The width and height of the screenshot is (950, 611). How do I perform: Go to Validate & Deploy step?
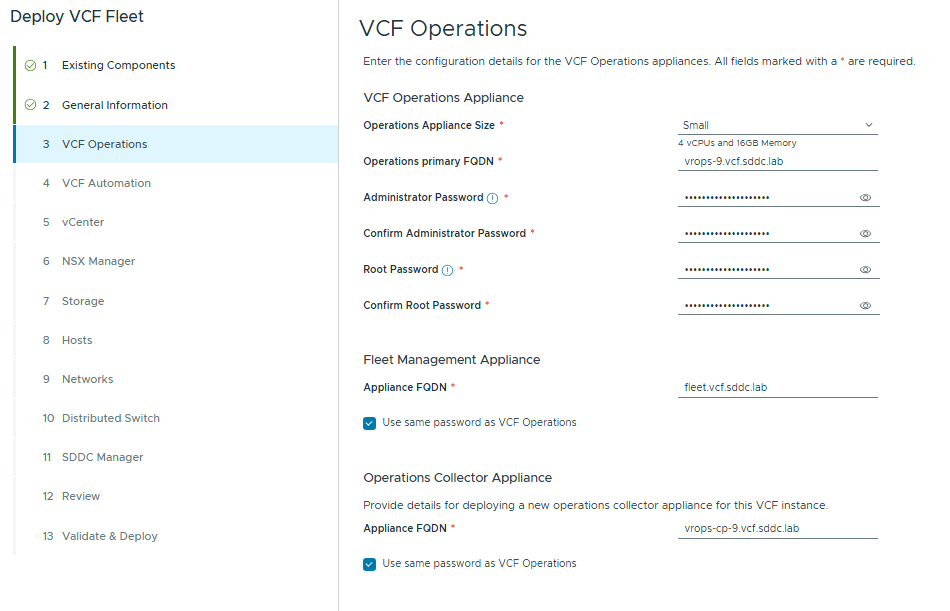(110, 536)
